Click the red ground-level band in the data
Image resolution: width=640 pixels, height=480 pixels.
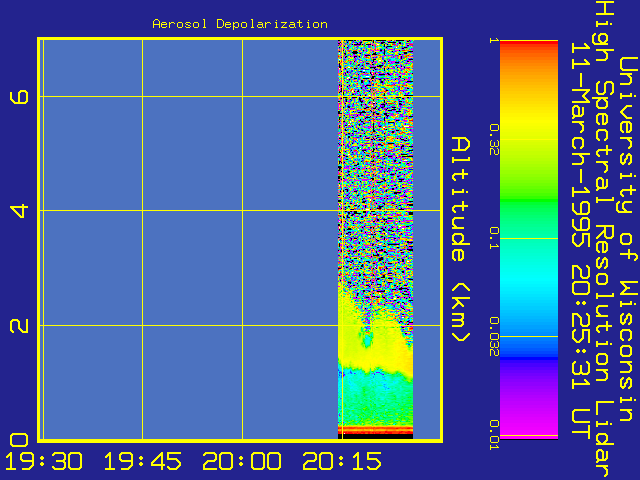(376, 429)
